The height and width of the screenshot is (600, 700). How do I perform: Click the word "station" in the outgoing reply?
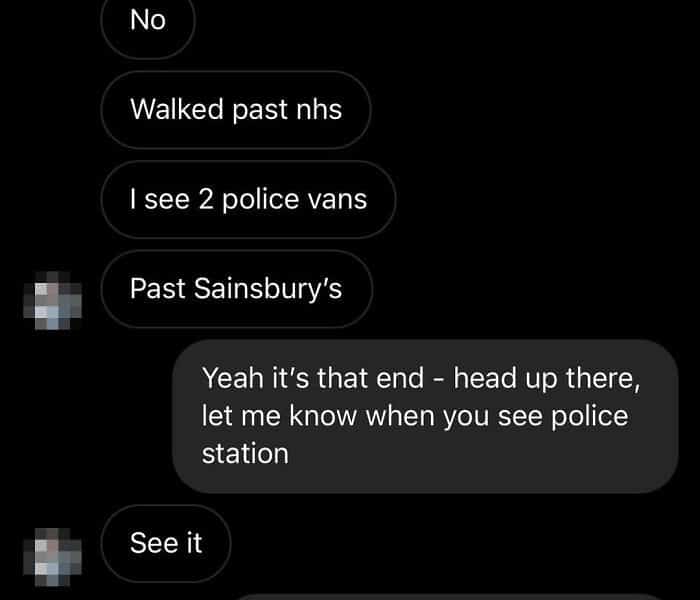[245, 454]
